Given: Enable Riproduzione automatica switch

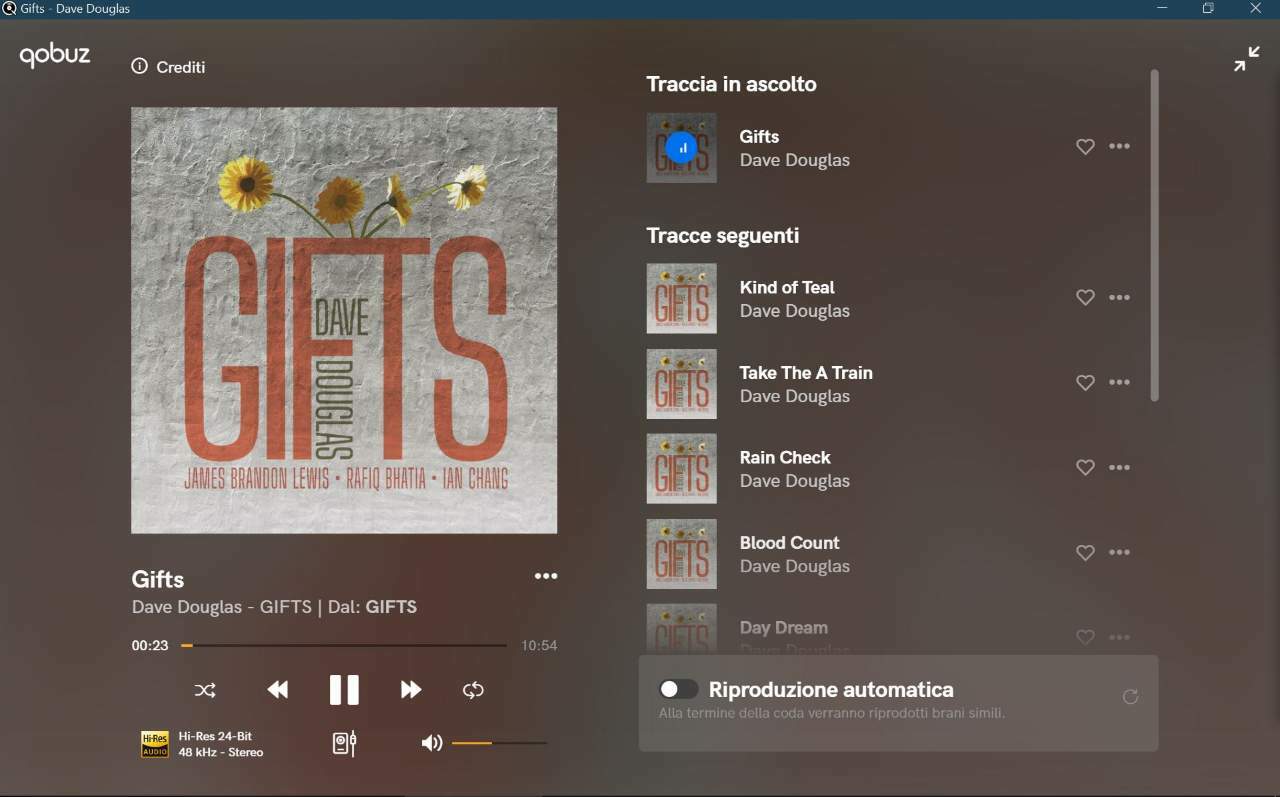Looking at the screenshot, I should tap(678, 689).
